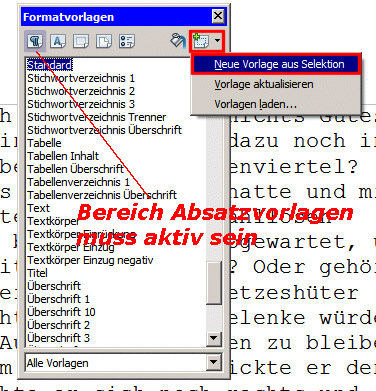Select Stichwortverzeichnis Überschrift style
Image resolution: width=376 pixels, height=391 pixels.
(x=104, y=130)
